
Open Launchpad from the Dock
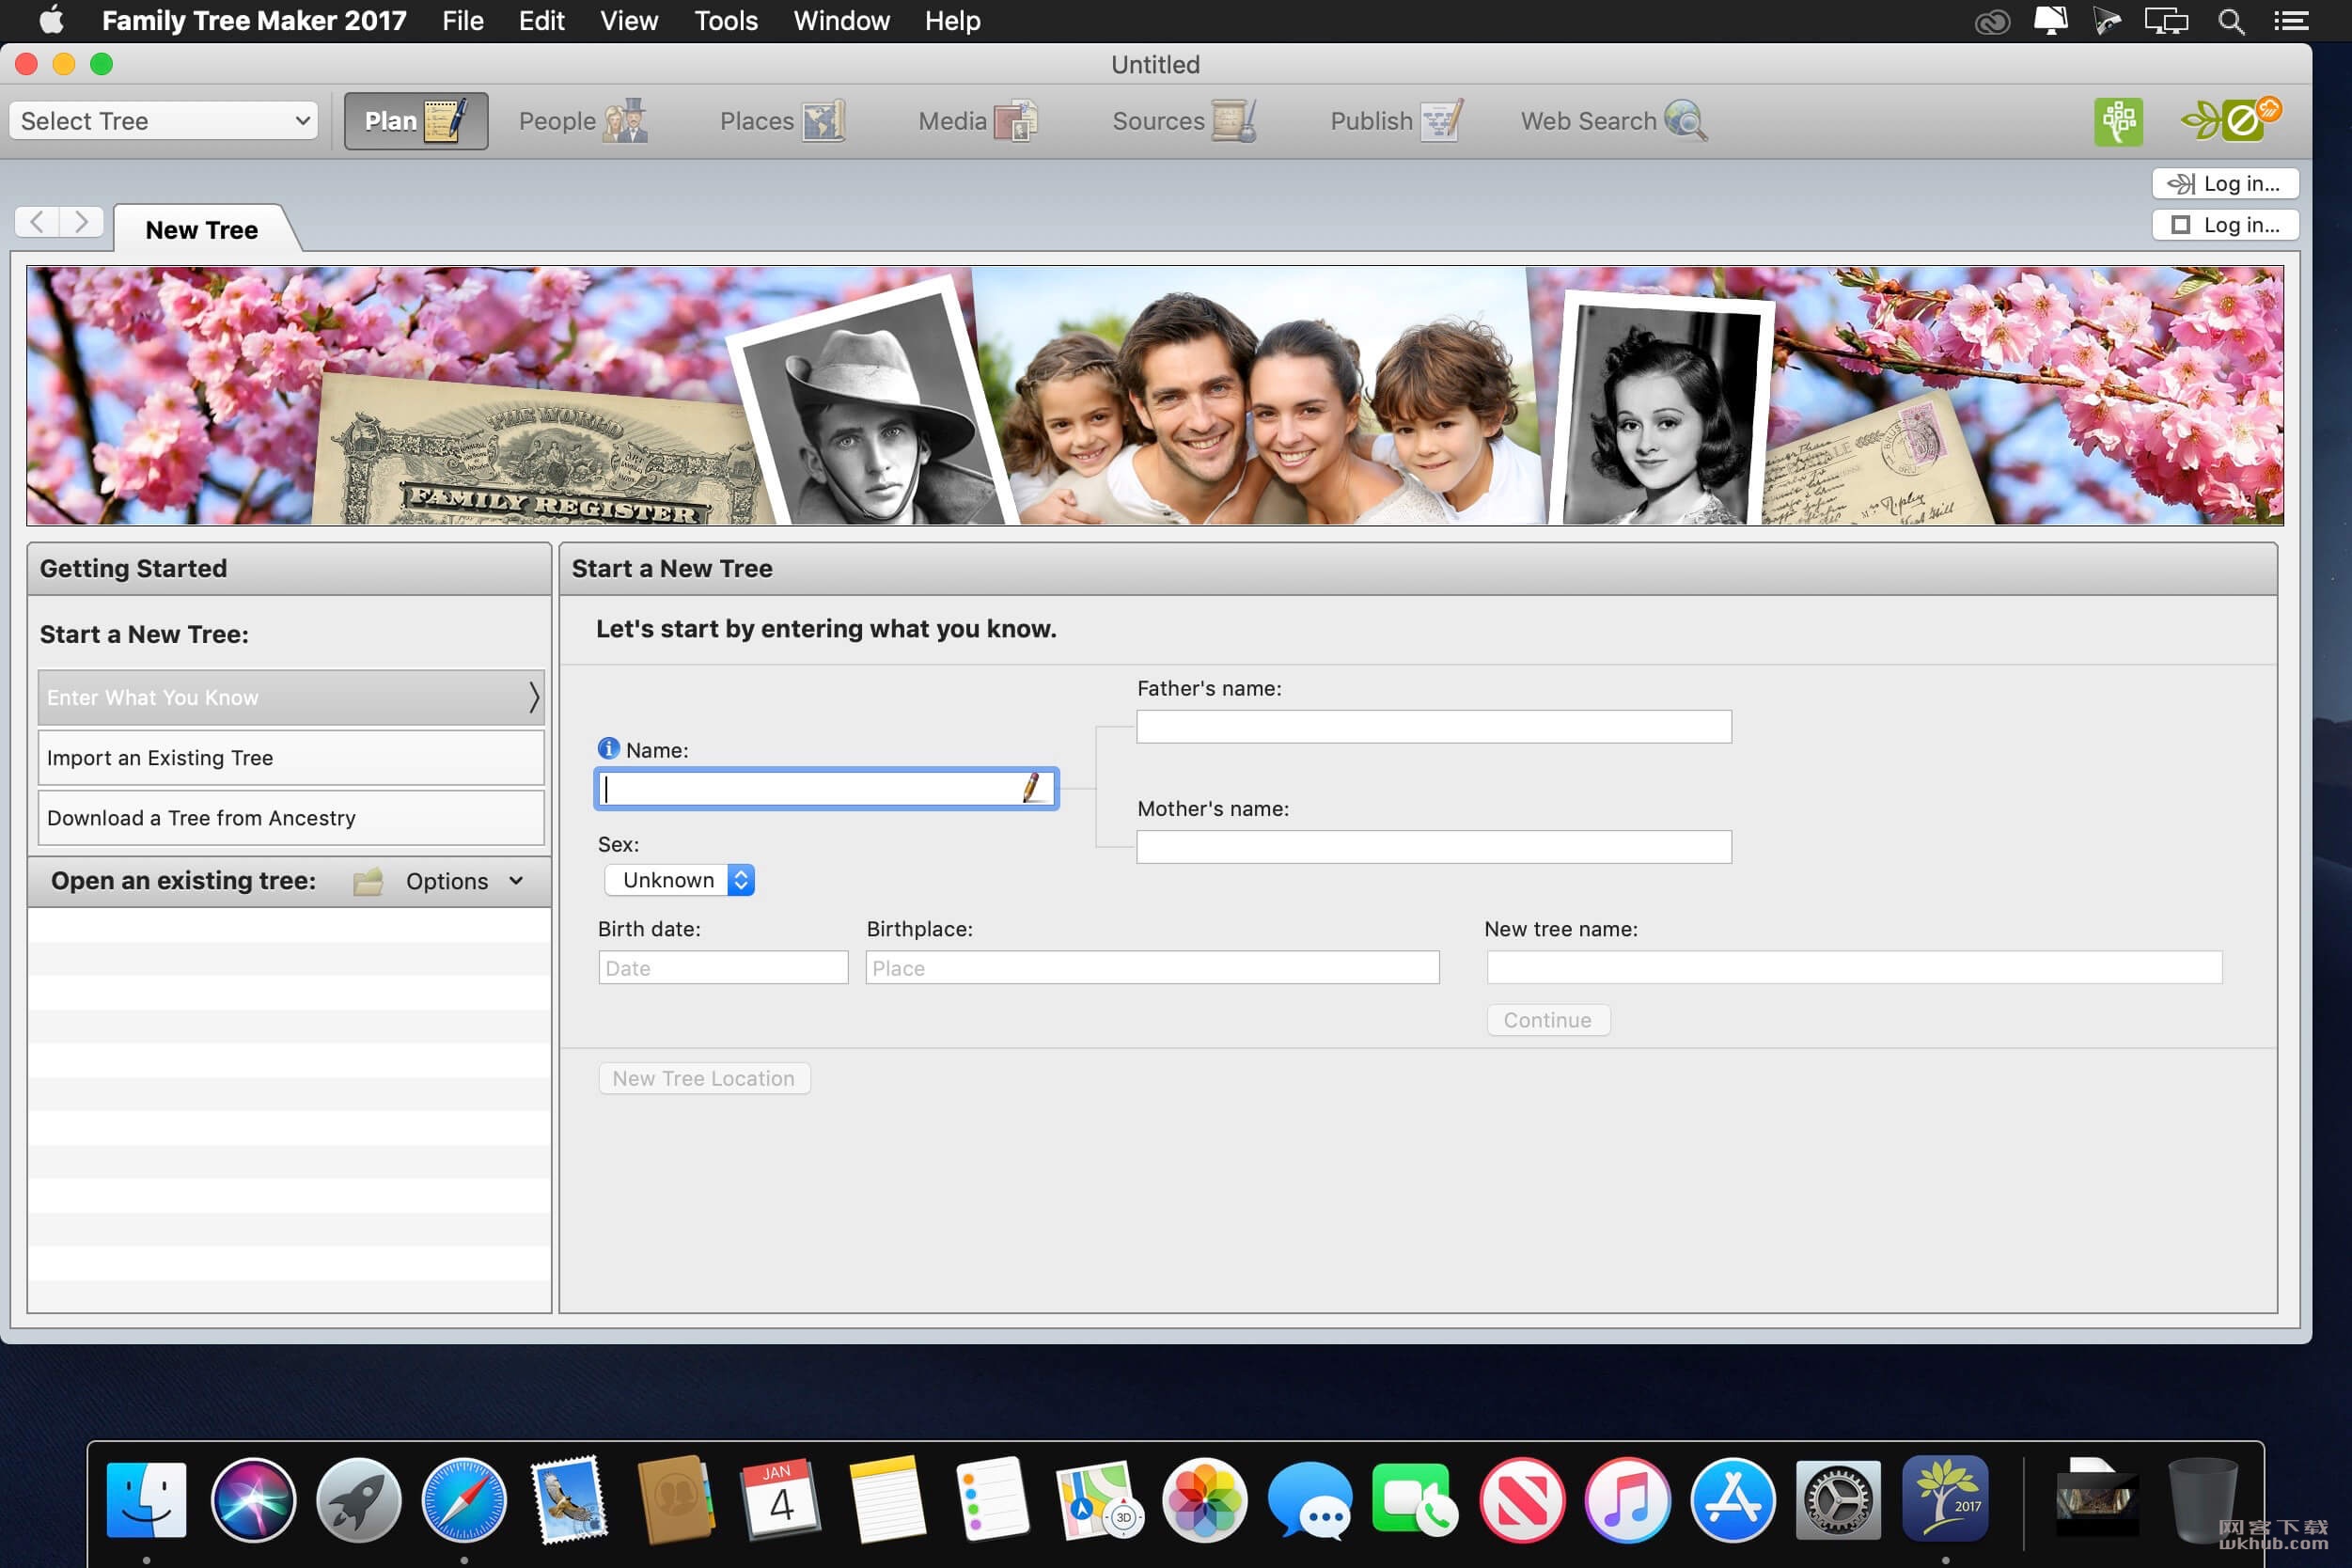point(359,1500)
